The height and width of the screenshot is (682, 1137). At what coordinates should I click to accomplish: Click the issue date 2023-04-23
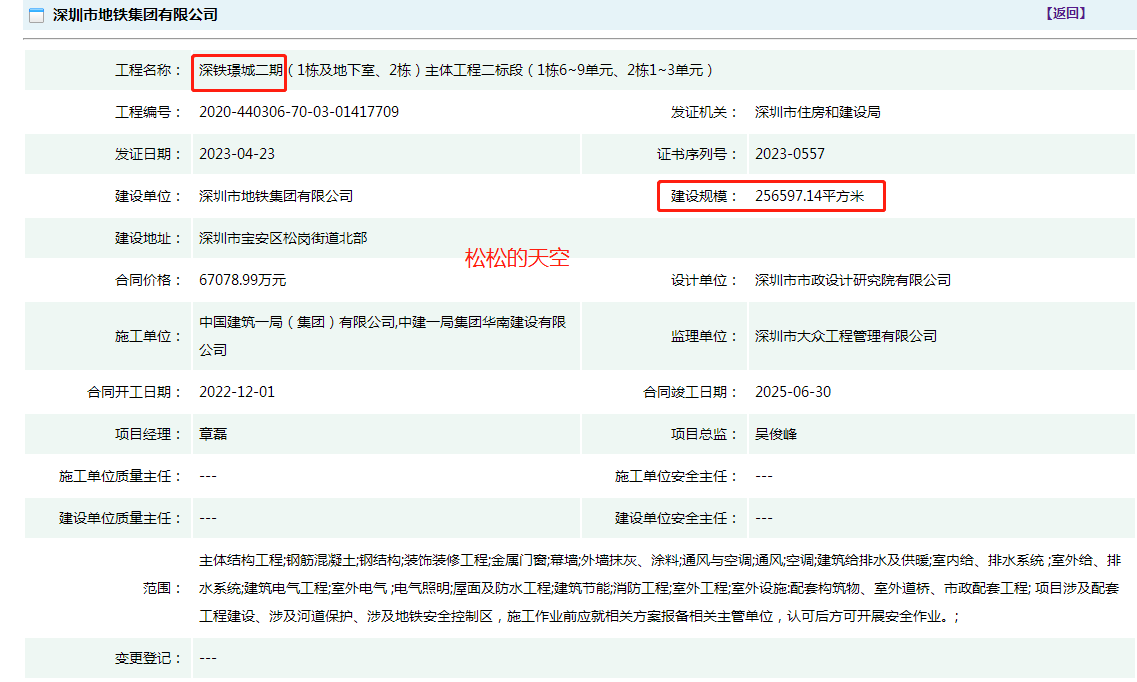tap(237, 154)
